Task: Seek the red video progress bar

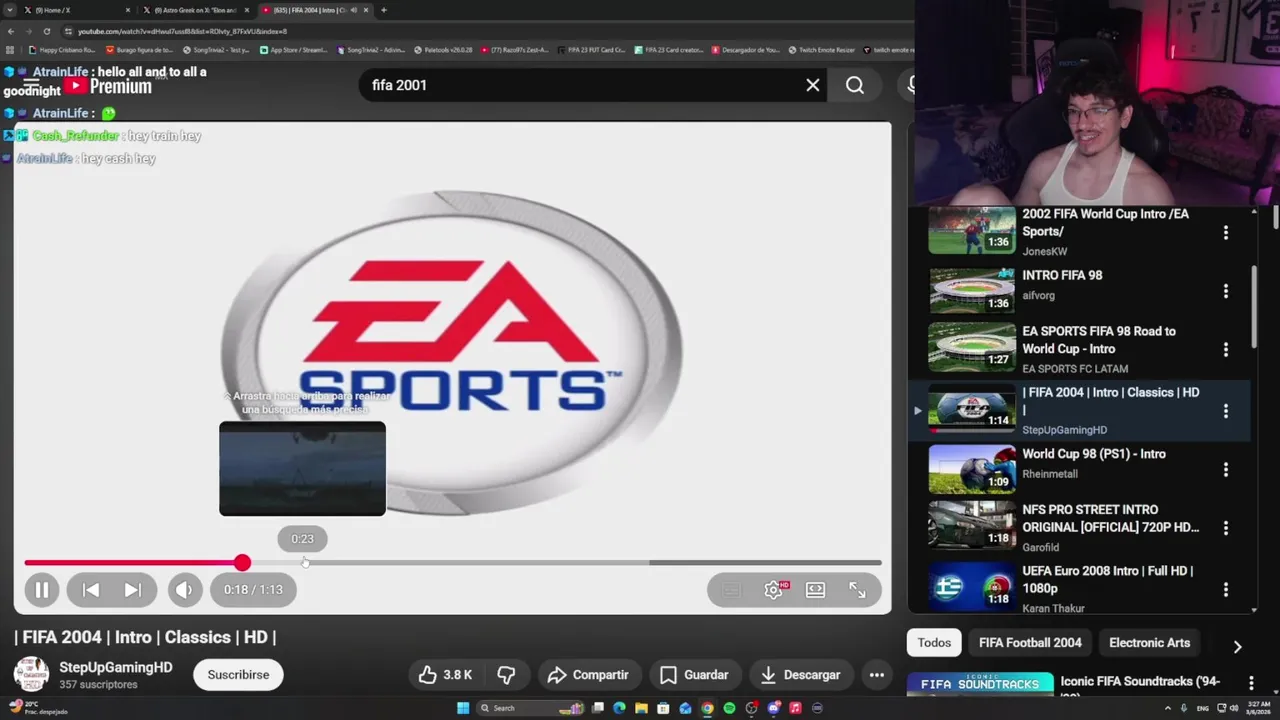Action: [x=453, y=563]
